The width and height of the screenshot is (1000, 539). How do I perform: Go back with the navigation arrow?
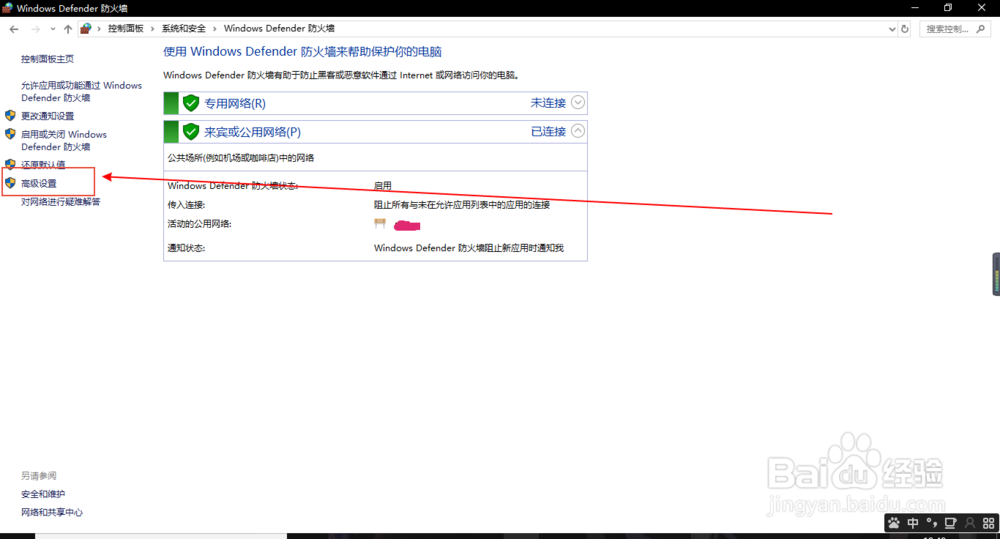pyautogui.click(x=14, y=29)
